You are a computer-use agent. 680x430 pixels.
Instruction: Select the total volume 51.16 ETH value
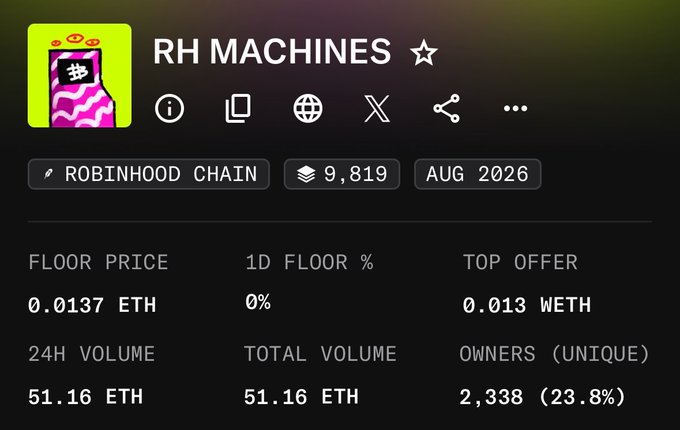[x=301, y=397]
